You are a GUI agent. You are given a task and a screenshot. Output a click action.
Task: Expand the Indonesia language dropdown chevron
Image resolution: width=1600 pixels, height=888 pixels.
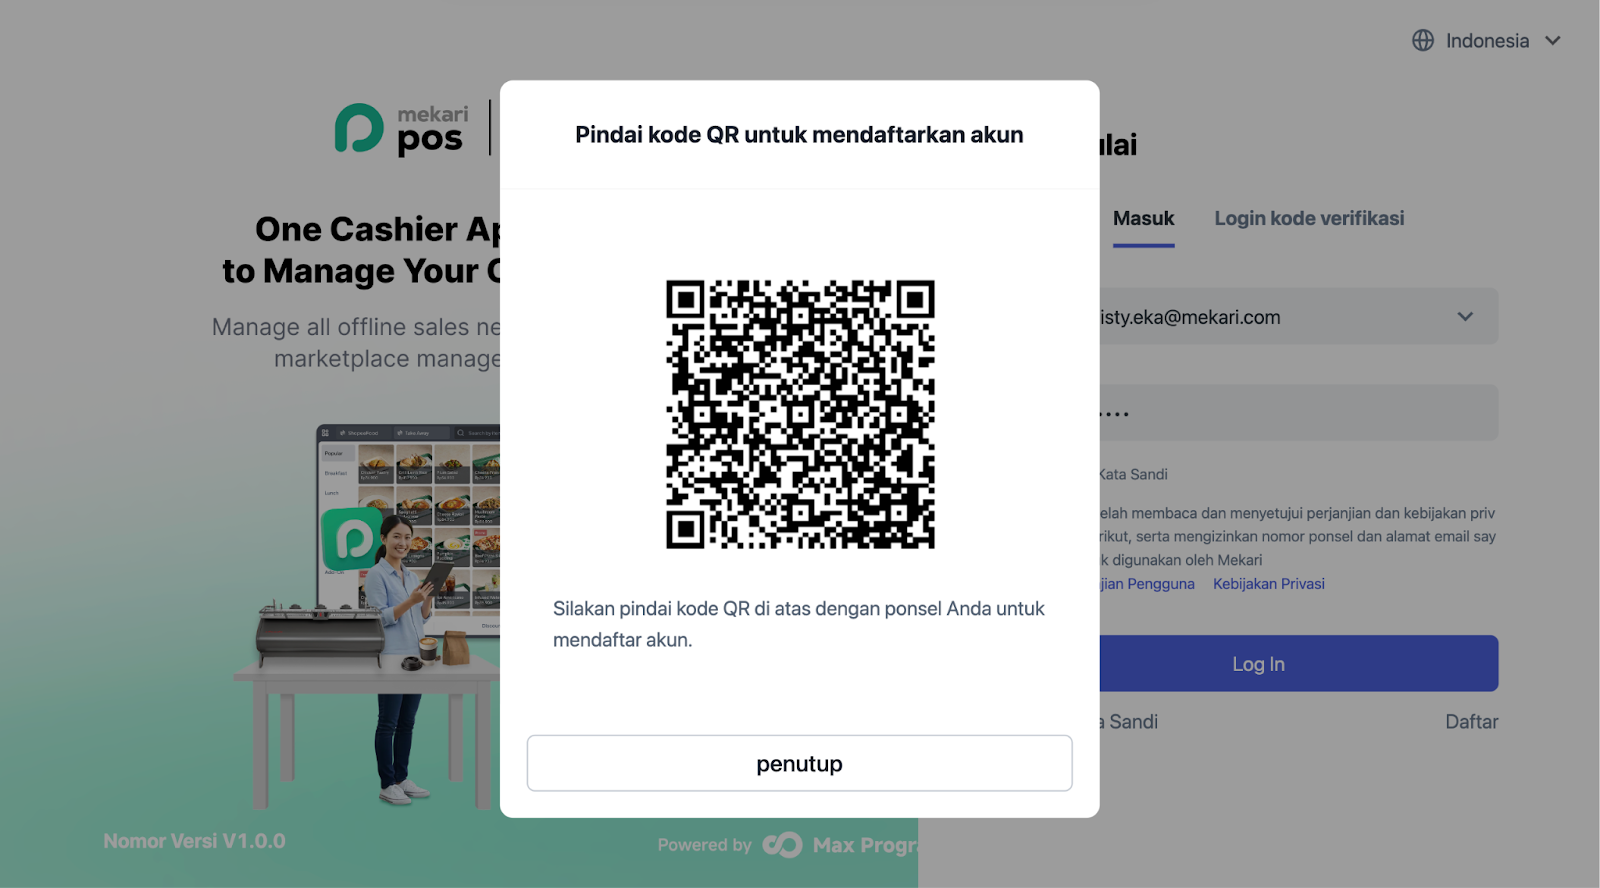coord(1553,41)
